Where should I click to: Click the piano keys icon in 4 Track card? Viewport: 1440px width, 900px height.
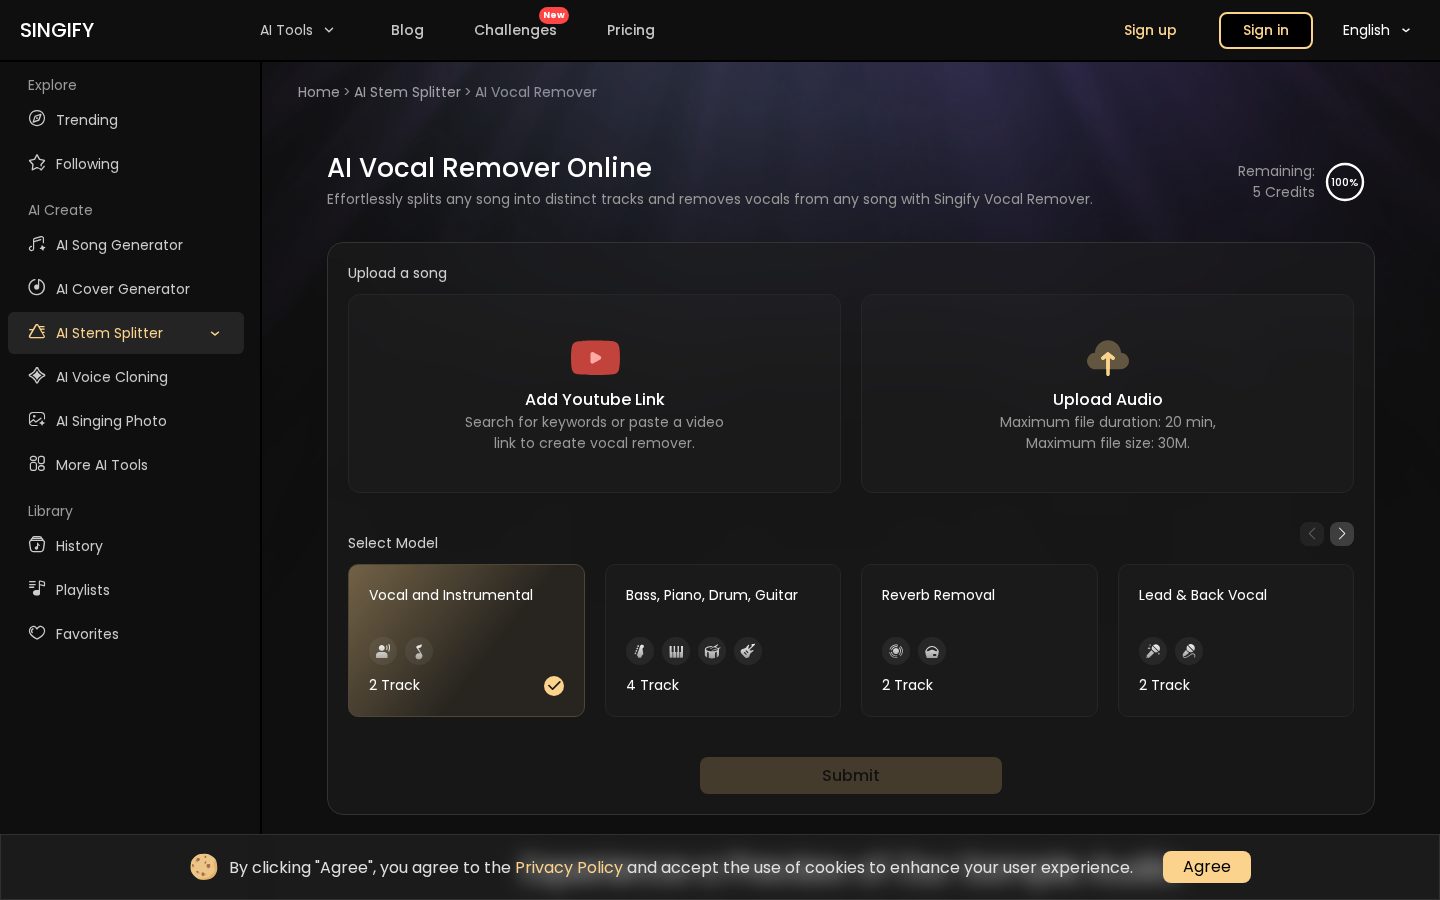[676, 651]
